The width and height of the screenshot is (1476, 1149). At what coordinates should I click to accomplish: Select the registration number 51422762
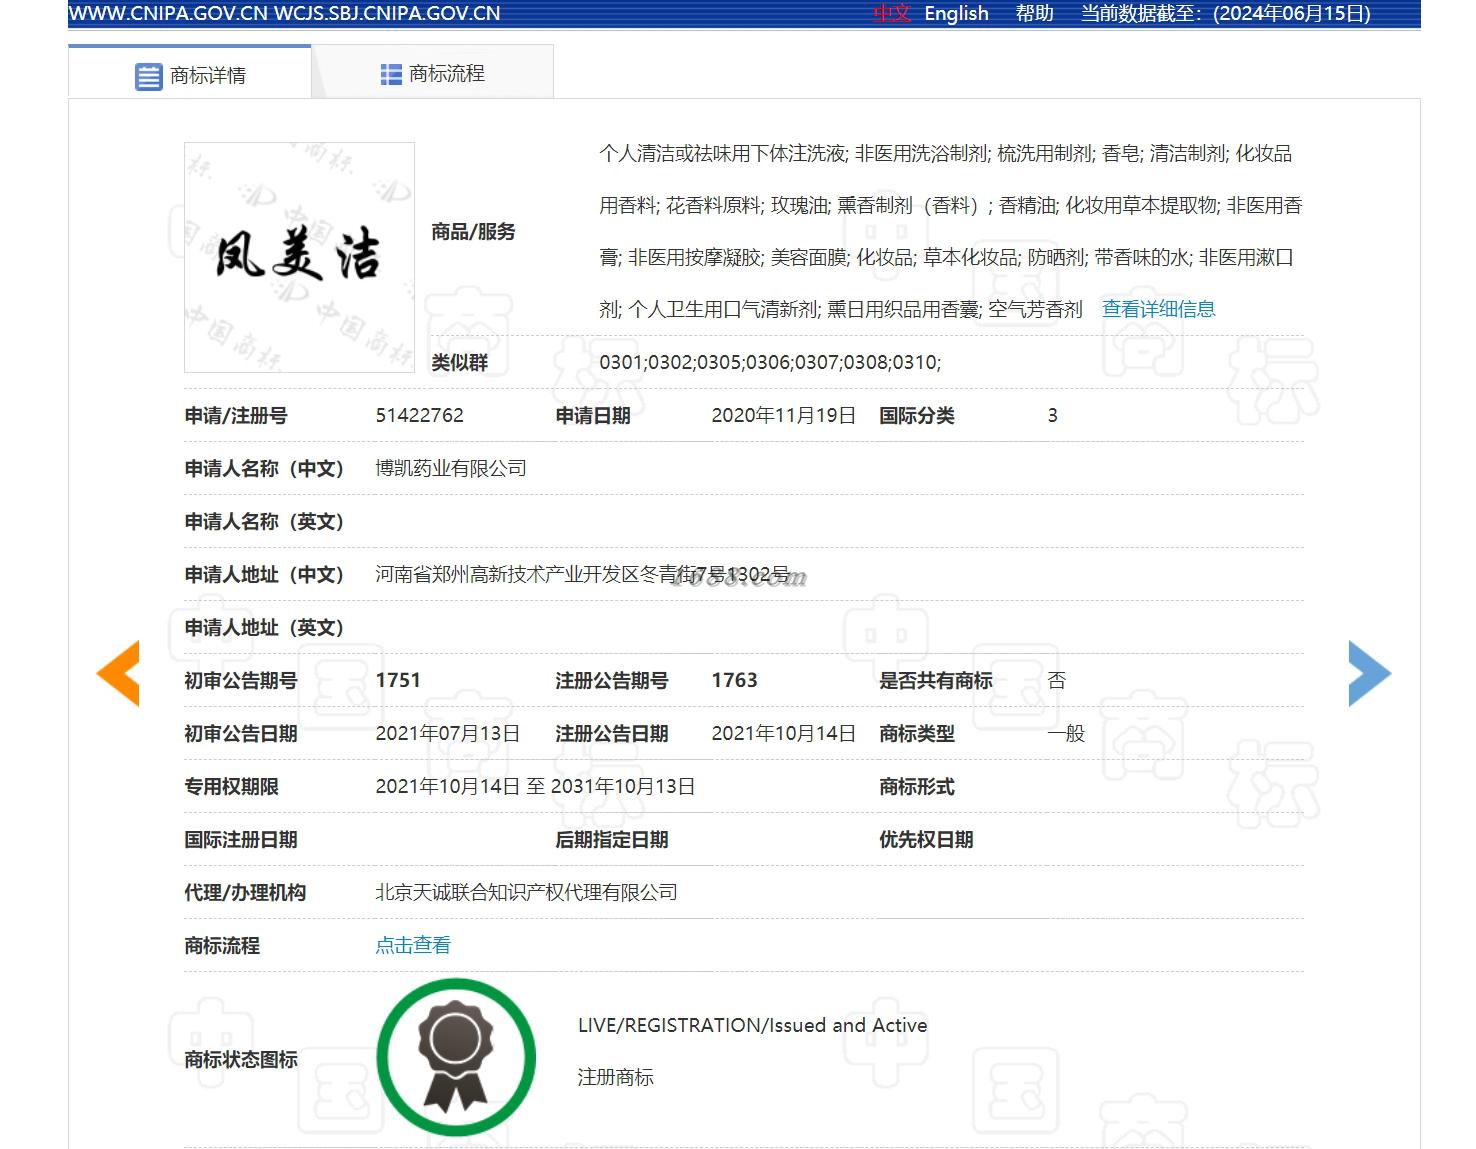(420, 415)
